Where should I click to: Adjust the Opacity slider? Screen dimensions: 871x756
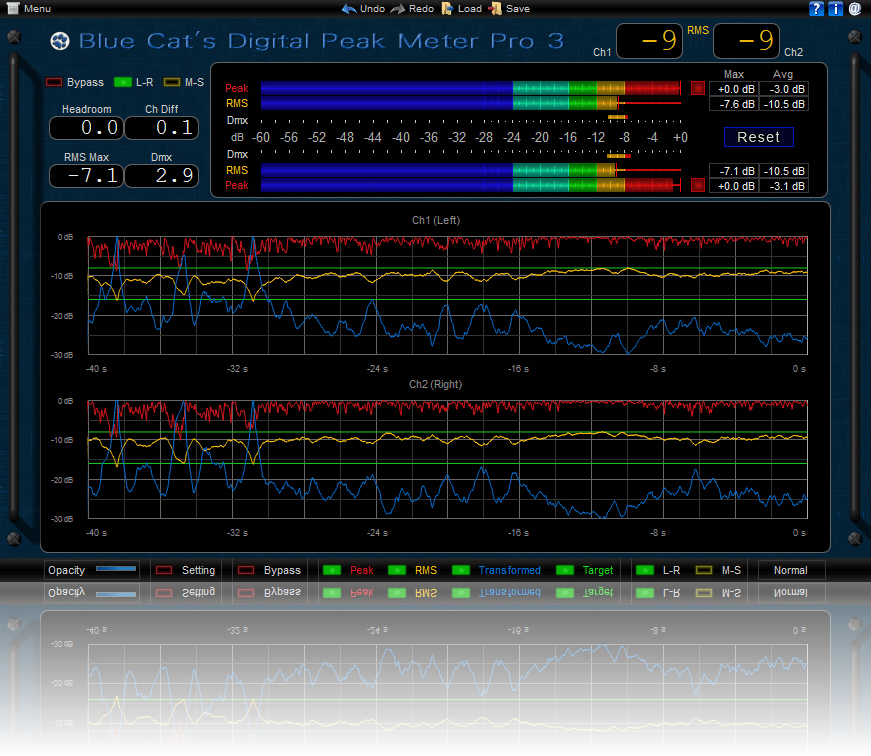coord(116,569)
